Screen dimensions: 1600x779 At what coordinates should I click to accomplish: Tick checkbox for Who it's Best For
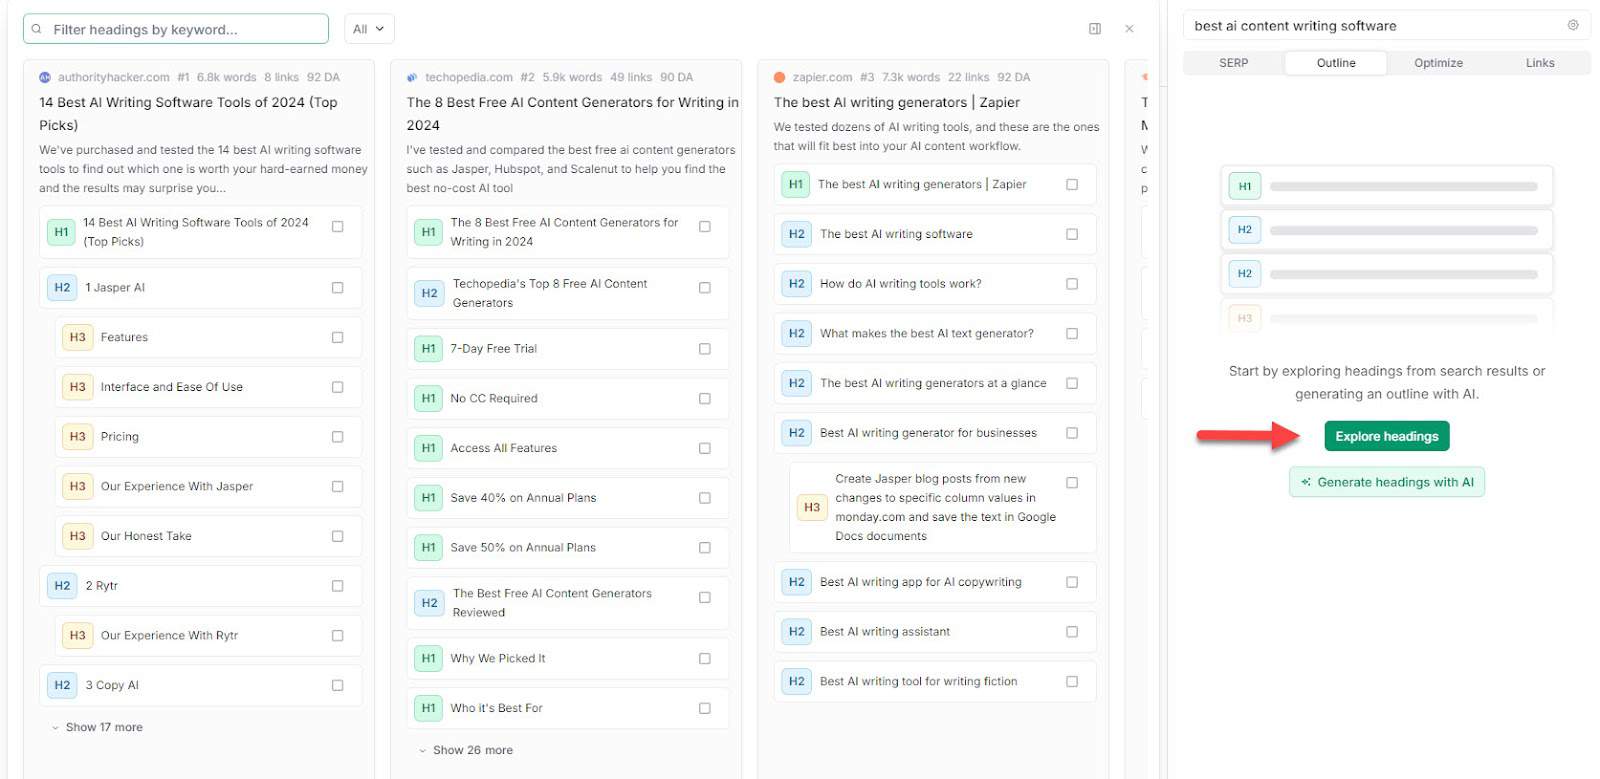[x=705, y=708]
